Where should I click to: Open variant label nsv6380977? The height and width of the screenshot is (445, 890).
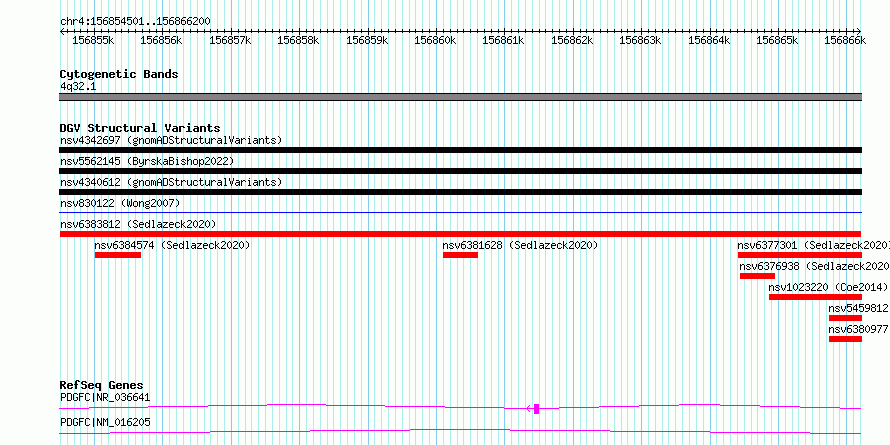pos(858,329)
